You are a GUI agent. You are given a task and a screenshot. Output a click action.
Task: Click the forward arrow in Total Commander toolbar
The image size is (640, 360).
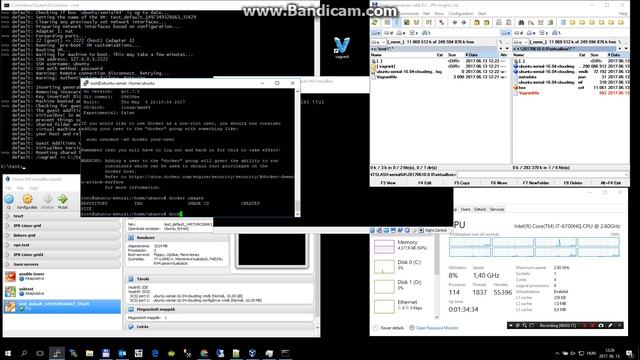click(464, 22)
